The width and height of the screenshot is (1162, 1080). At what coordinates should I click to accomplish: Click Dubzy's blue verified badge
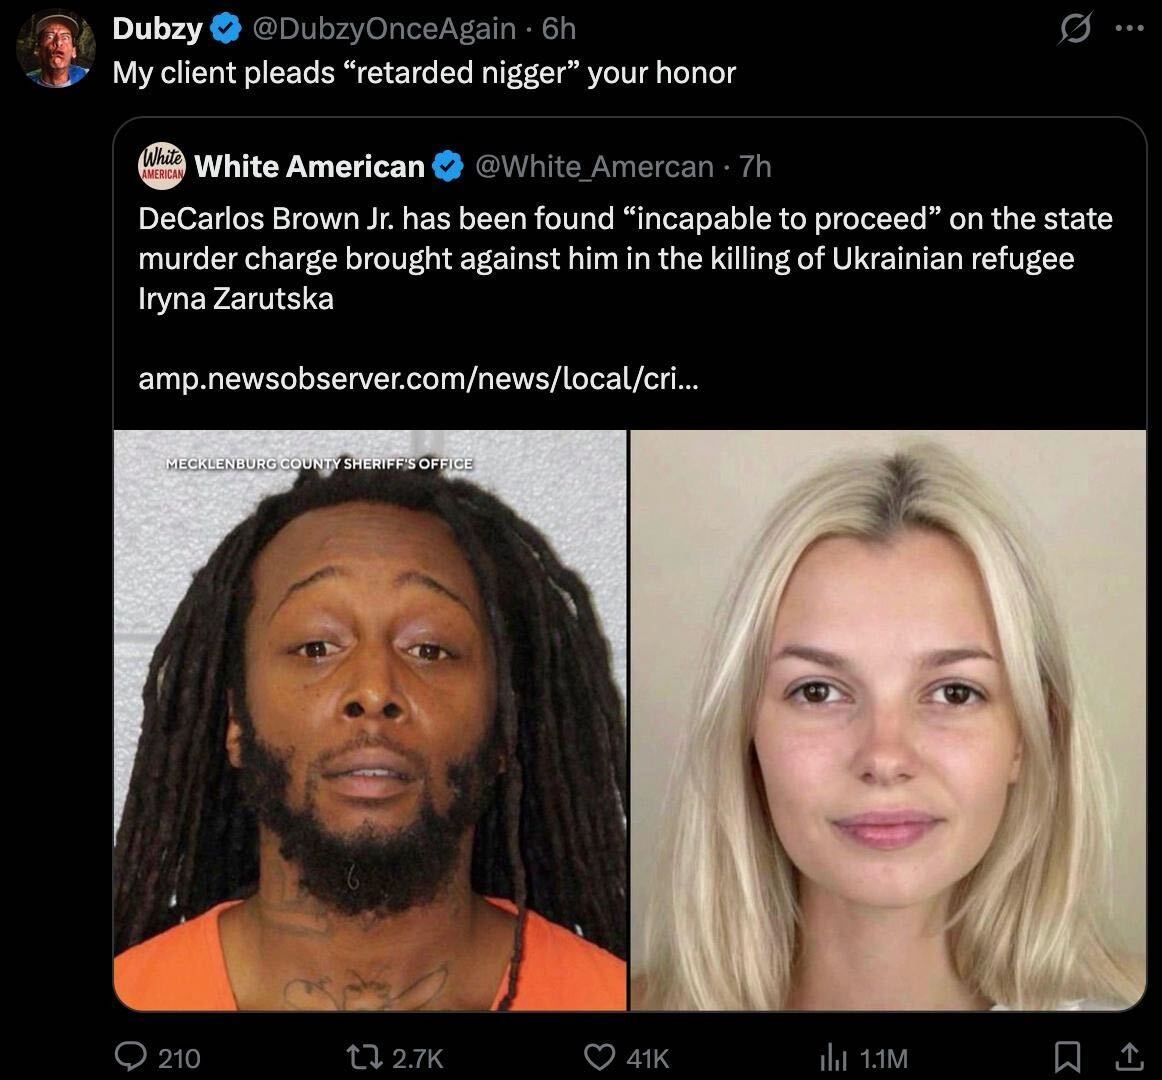(226, 29)
